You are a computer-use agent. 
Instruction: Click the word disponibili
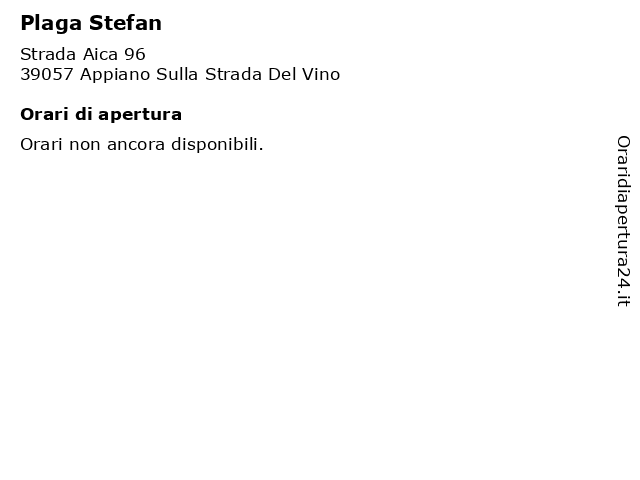217,145
